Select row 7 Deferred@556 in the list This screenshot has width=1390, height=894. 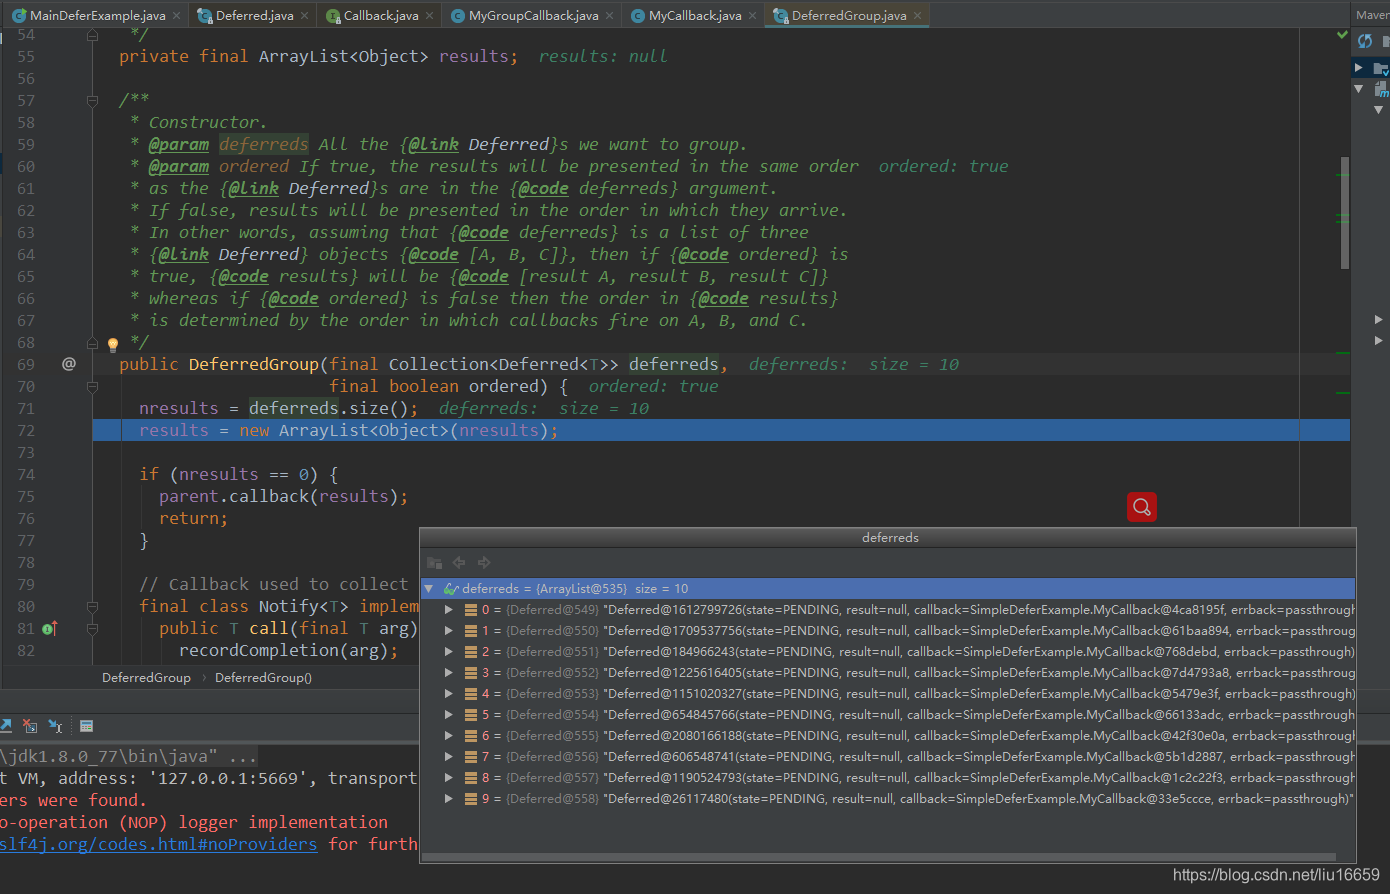888,757
